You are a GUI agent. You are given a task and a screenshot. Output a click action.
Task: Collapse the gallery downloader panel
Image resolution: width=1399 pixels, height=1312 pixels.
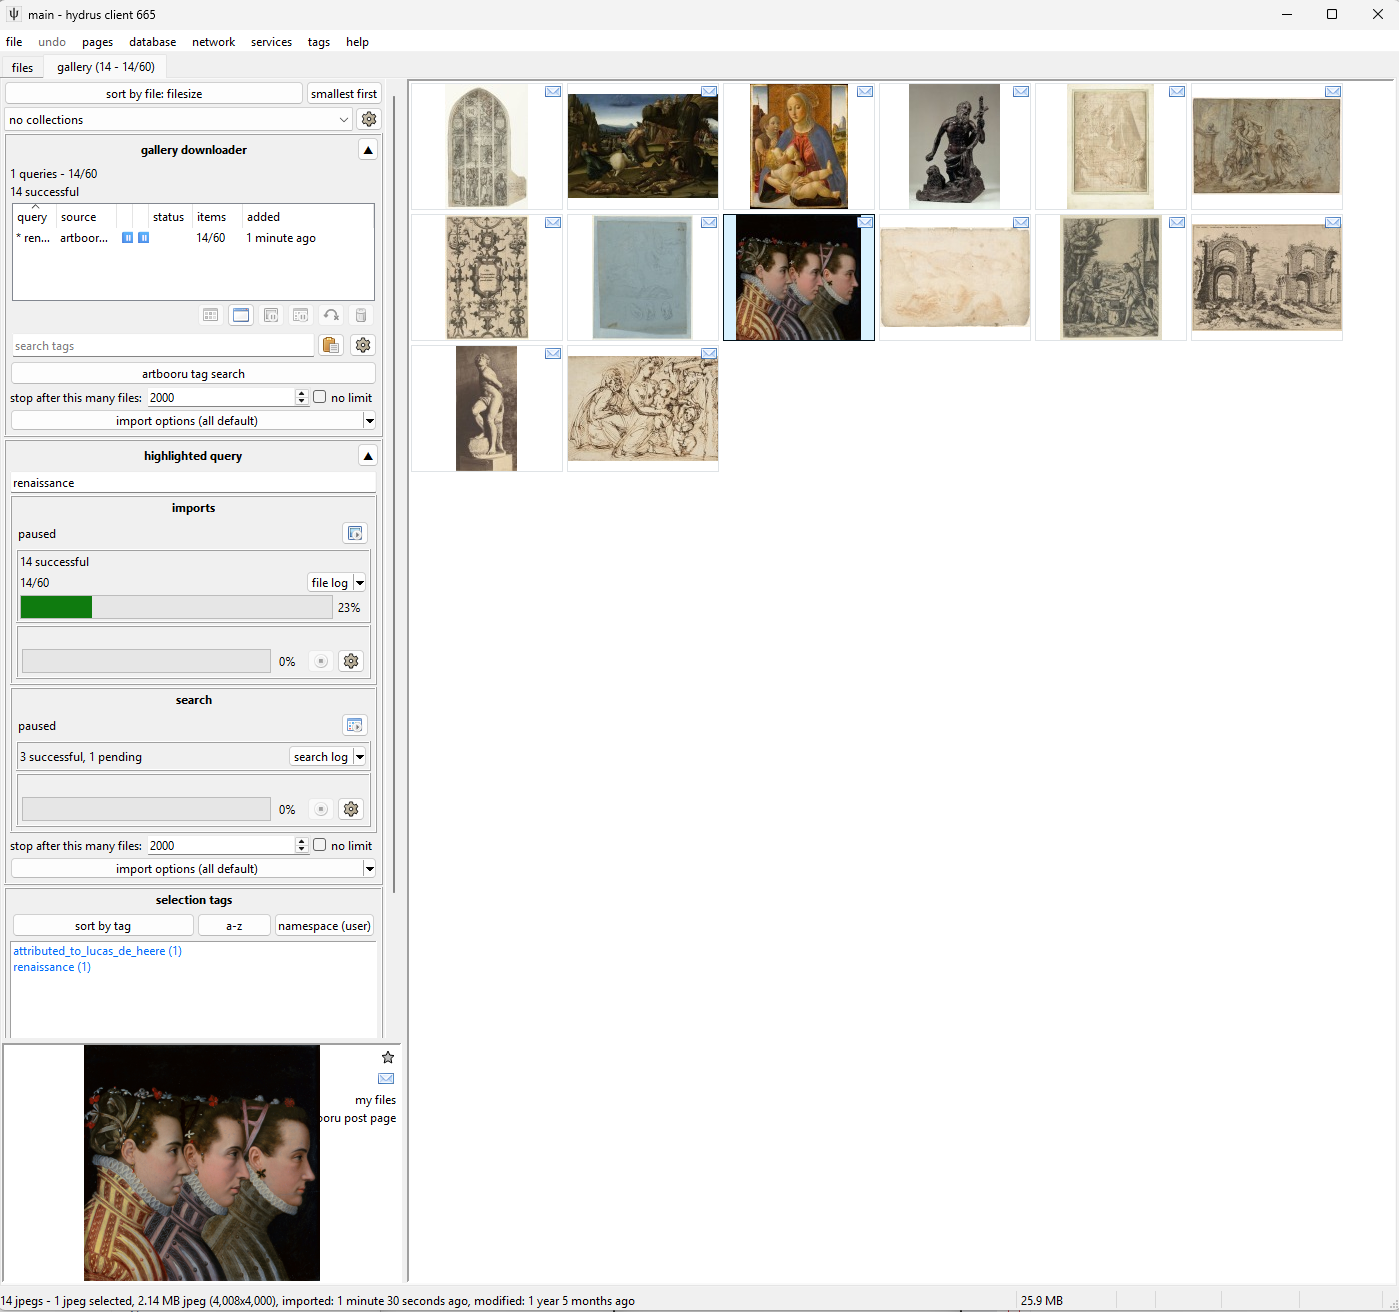pos(368,150)
